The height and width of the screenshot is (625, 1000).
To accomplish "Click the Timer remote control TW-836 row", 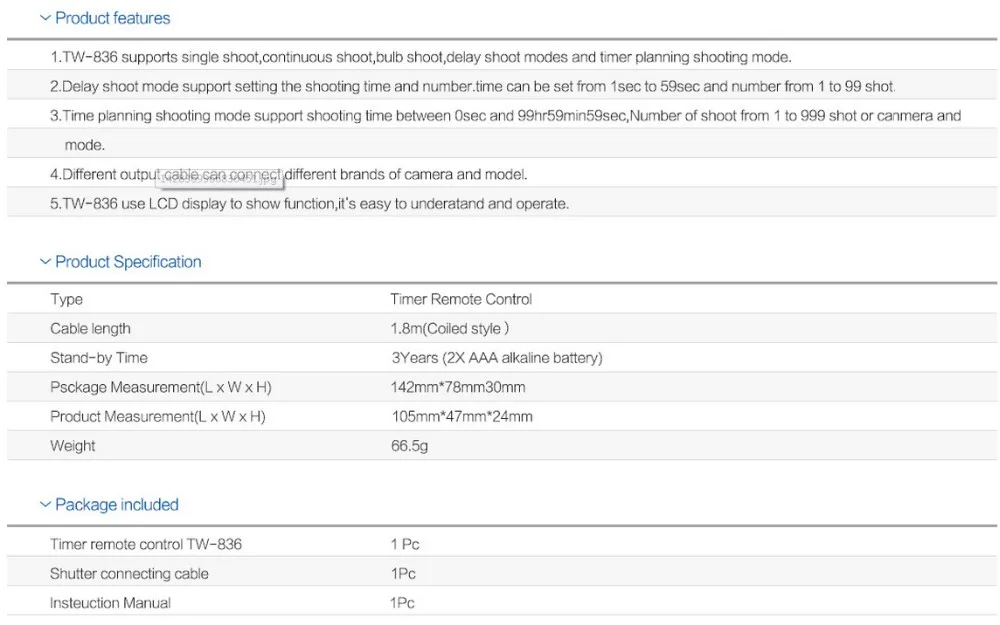I will [x=502, y=544].
